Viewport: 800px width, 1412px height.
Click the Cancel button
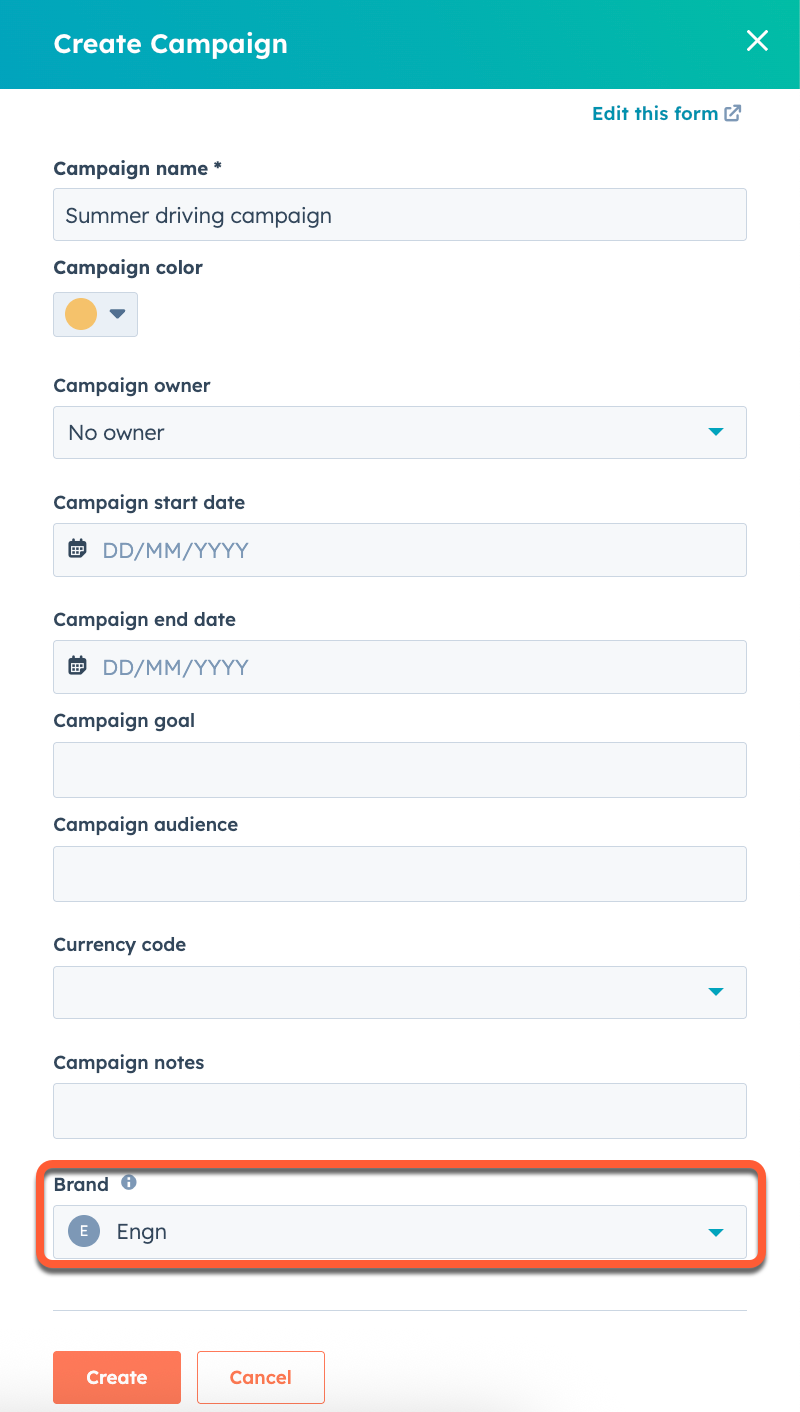(260, 1377)
